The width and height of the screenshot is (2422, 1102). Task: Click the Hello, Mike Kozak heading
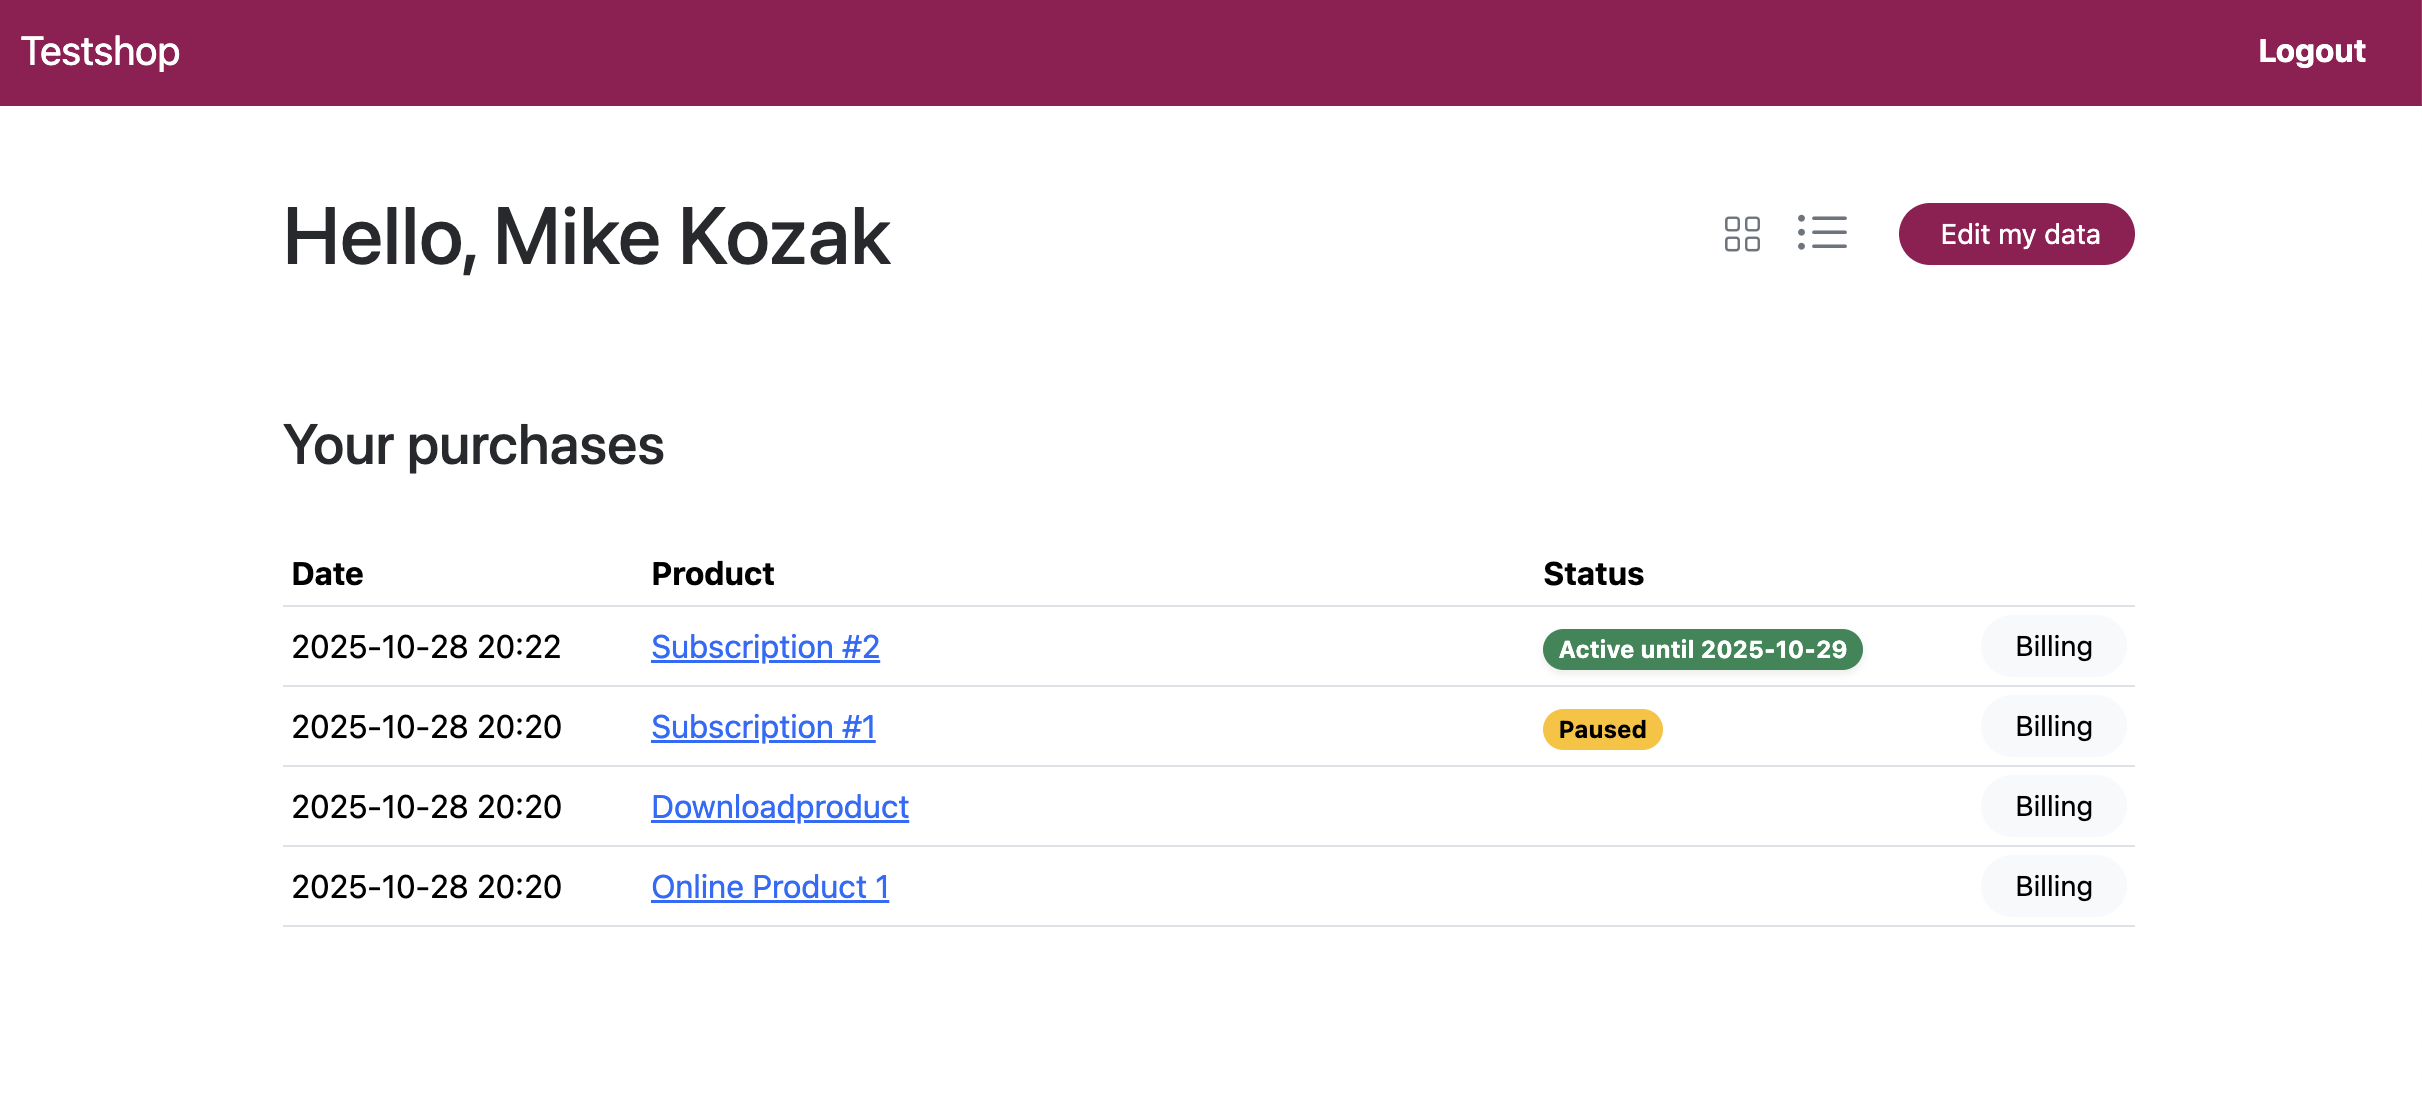[x=586, y=238]
